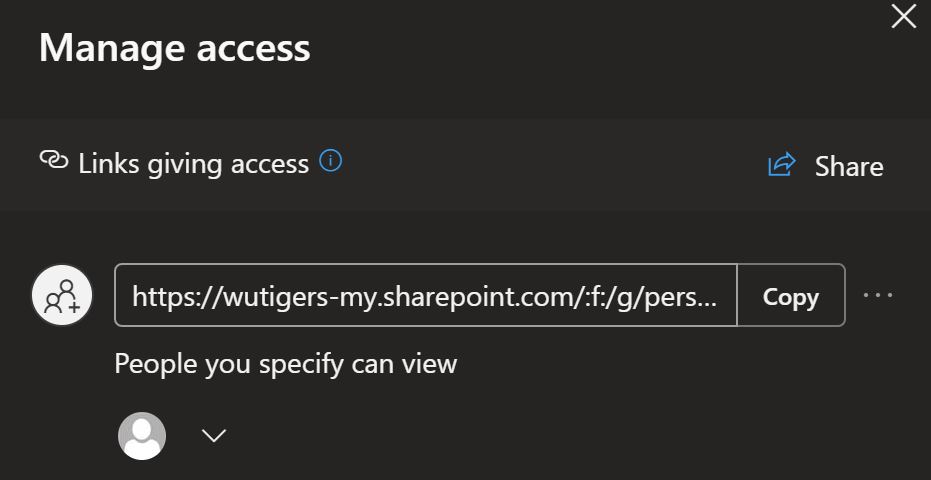Click 'People you specify can view' text

(286, 364)
